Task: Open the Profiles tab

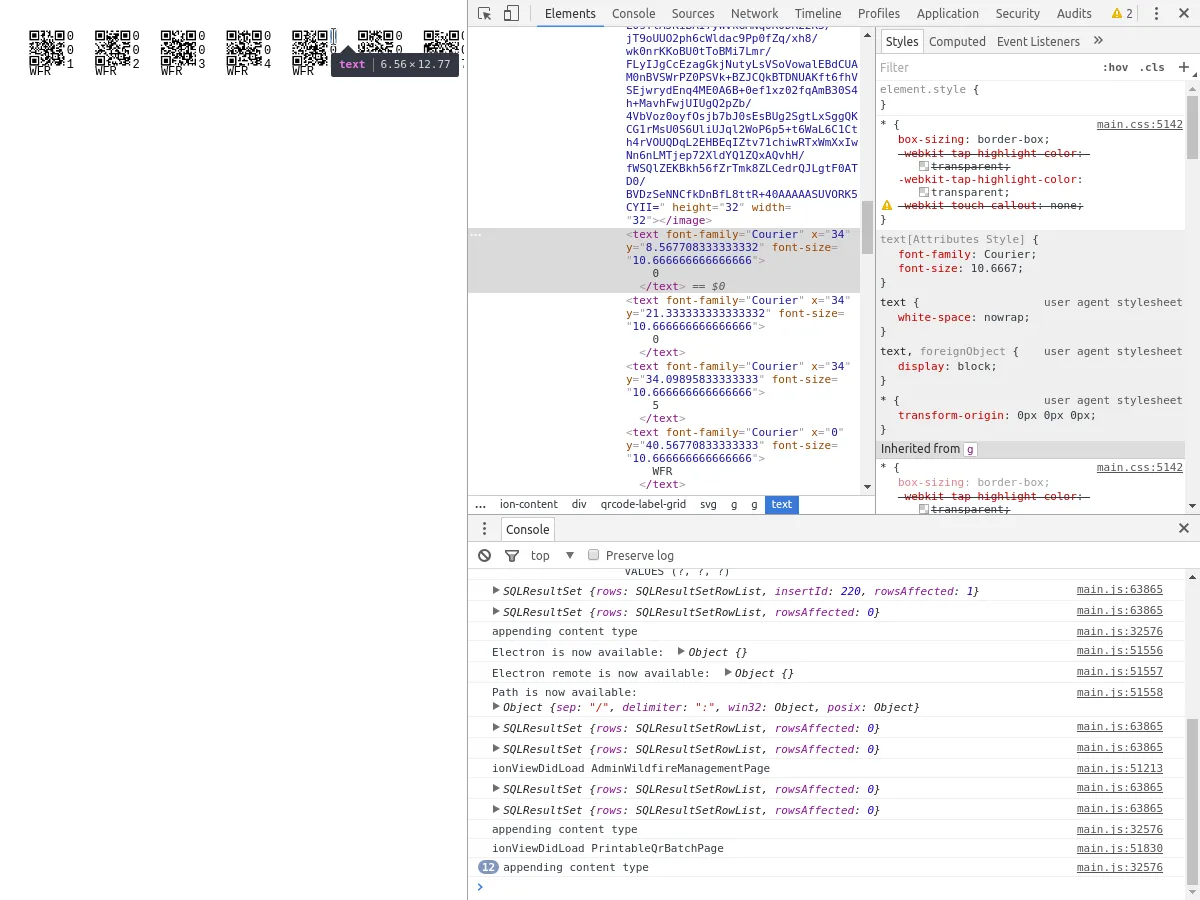Action: pos(879,13)
